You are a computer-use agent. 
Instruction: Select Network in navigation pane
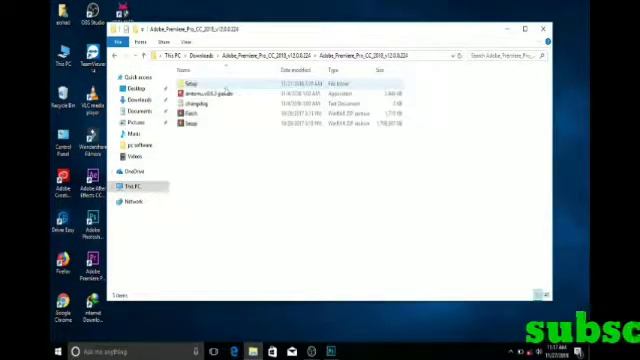click(x=133, y=202)
